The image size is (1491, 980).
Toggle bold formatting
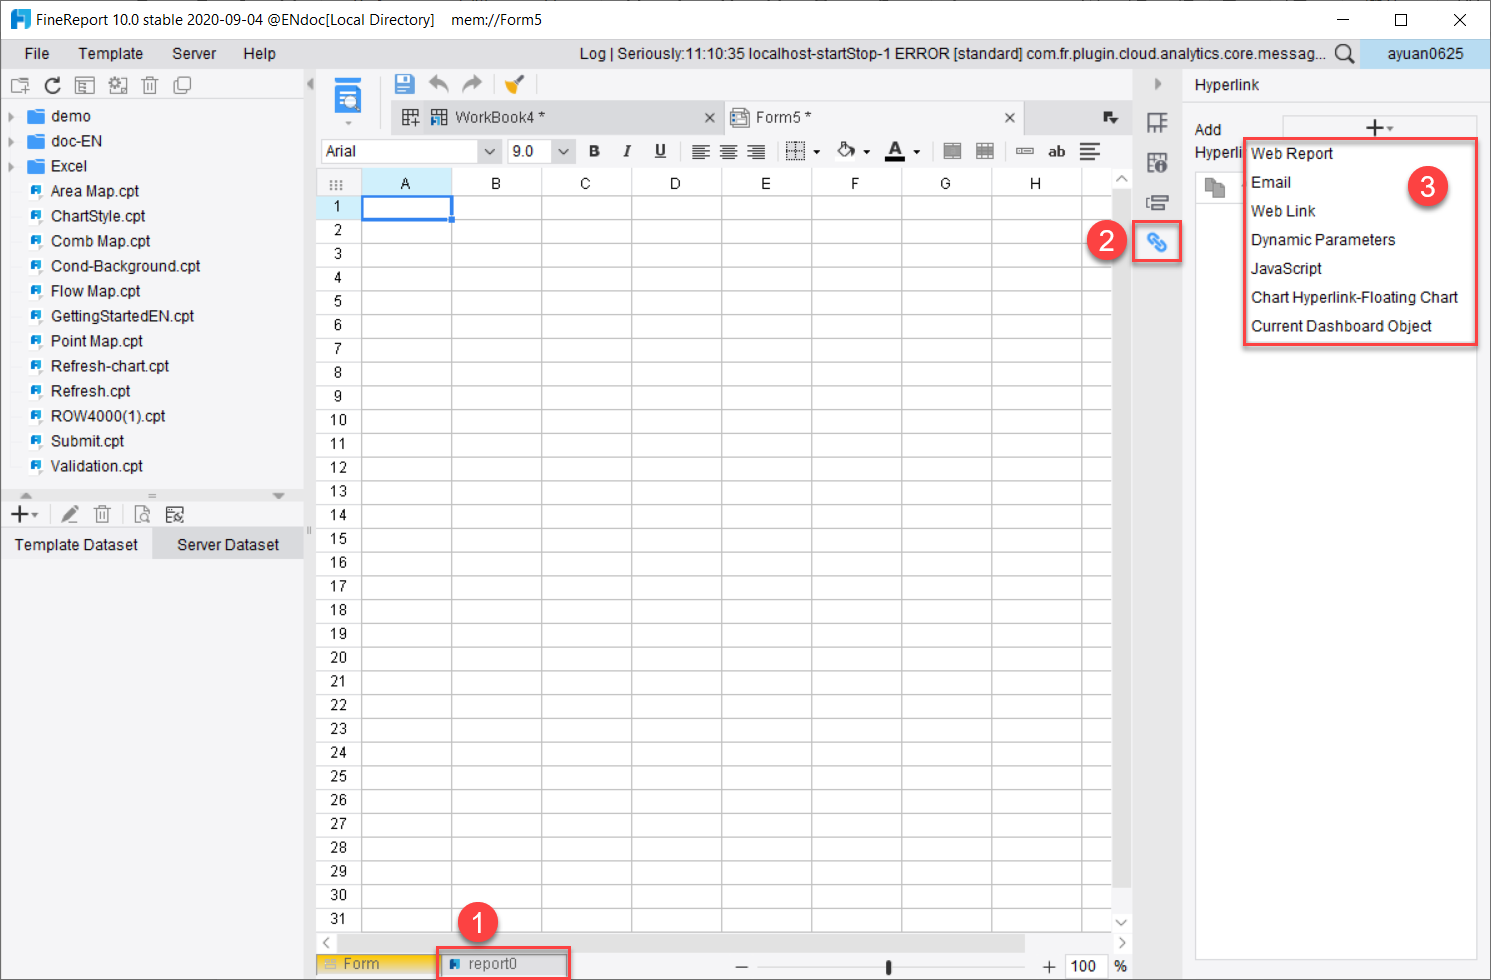pyautogui.click(x=594, y=151)
